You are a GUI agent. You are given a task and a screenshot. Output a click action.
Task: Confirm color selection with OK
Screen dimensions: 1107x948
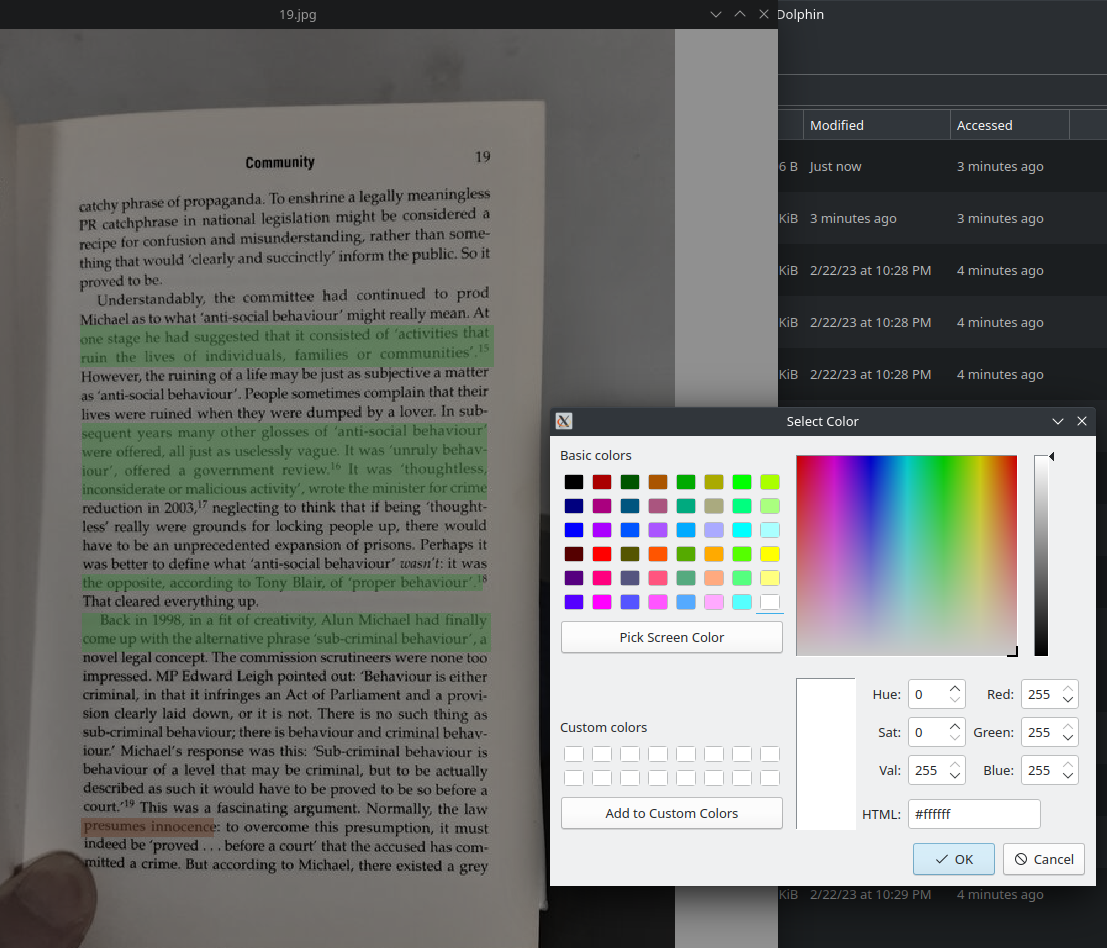(953, 859)
